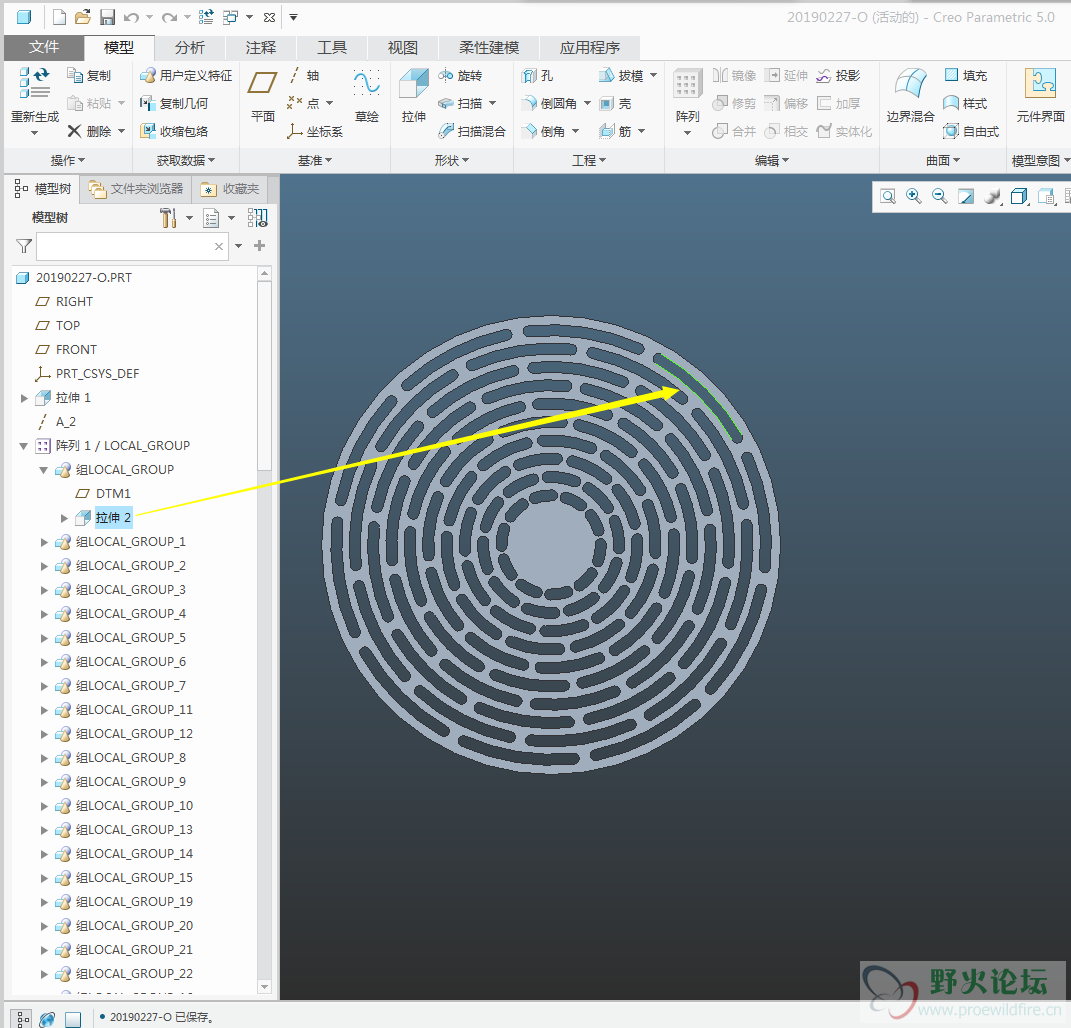Open the File (文件) menu
The image size is (1071, 1028).
[x=44, y=47]
